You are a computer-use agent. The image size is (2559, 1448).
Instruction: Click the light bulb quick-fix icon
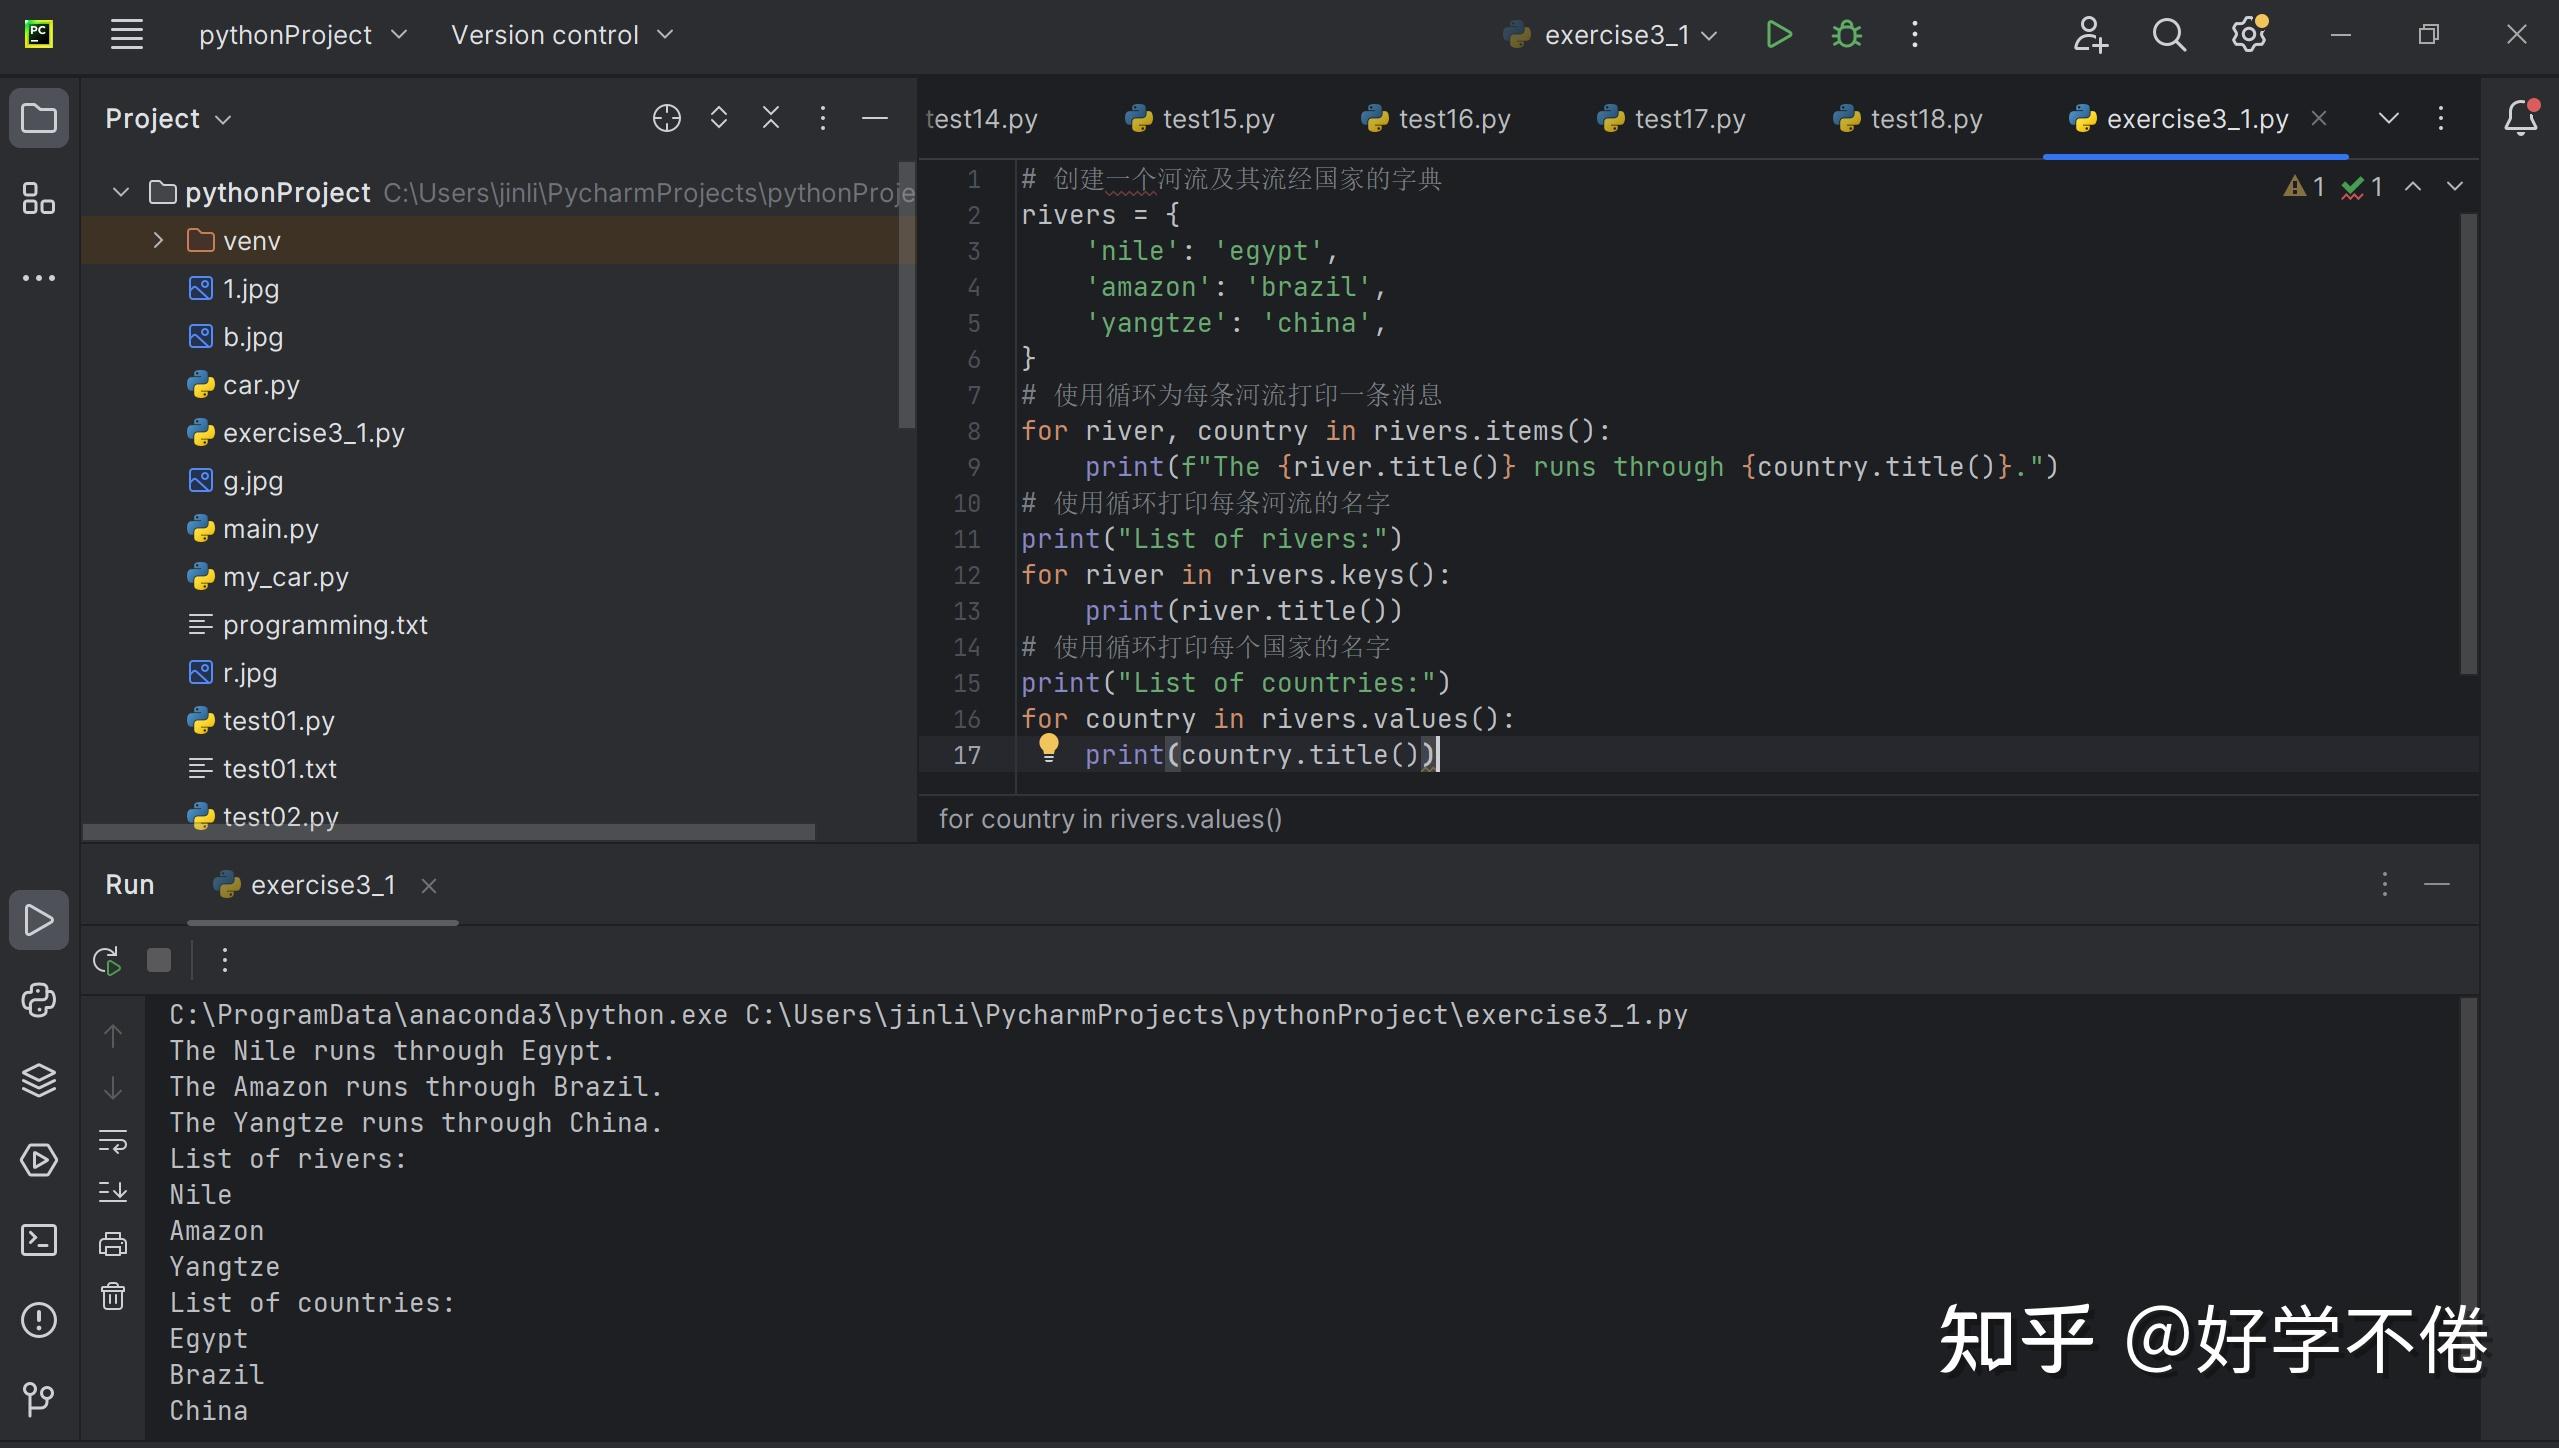[1048, 747]
